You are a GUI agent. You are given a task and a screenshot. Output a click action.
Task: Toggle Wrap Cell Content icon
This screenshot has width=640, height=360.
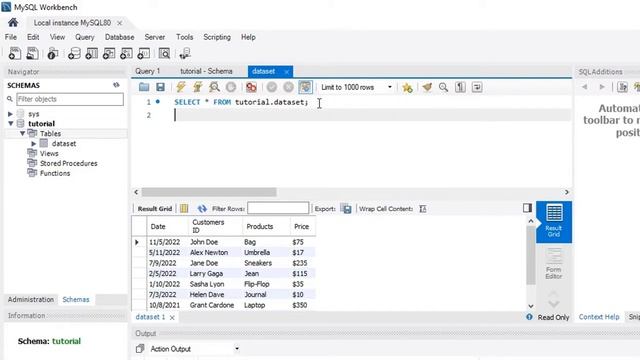423,209
